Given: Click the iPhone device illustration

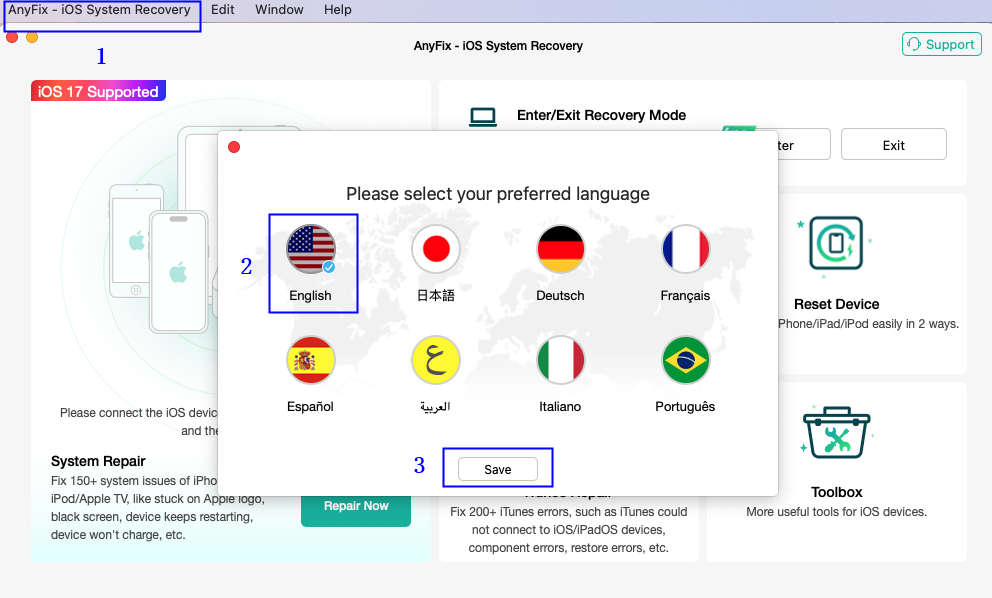Looking at the screenshot, I should click(178, 272).
